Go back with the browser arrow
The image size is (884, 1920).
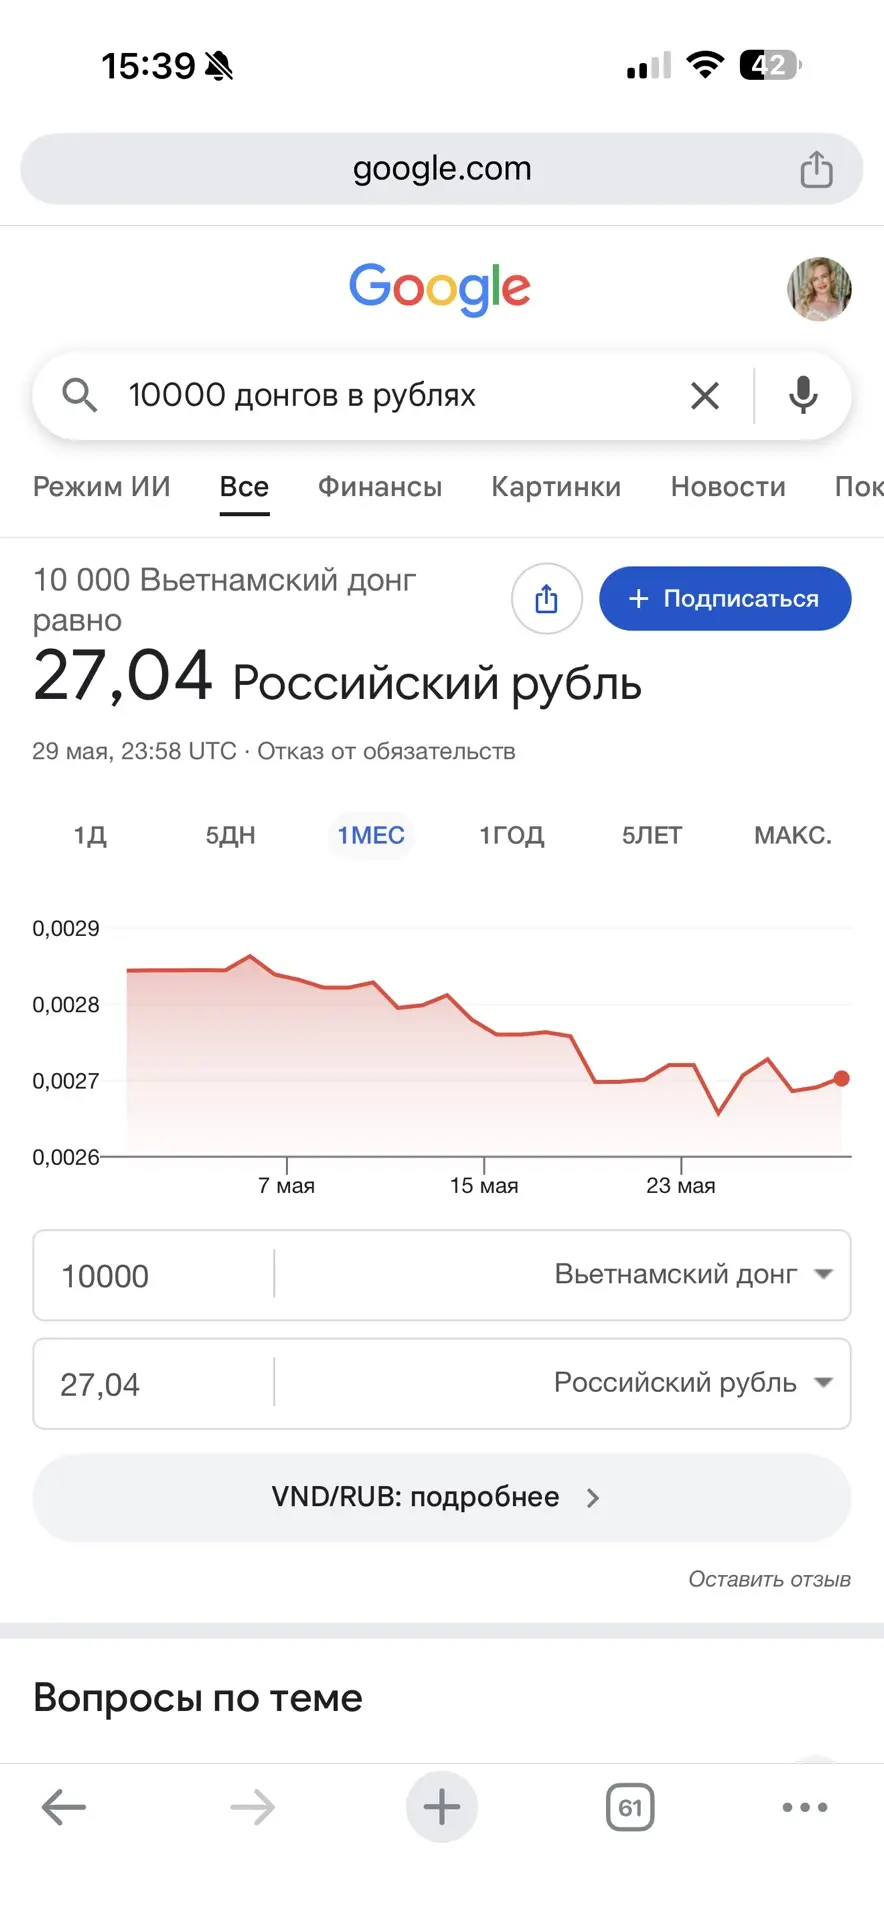coord(64,1807)
